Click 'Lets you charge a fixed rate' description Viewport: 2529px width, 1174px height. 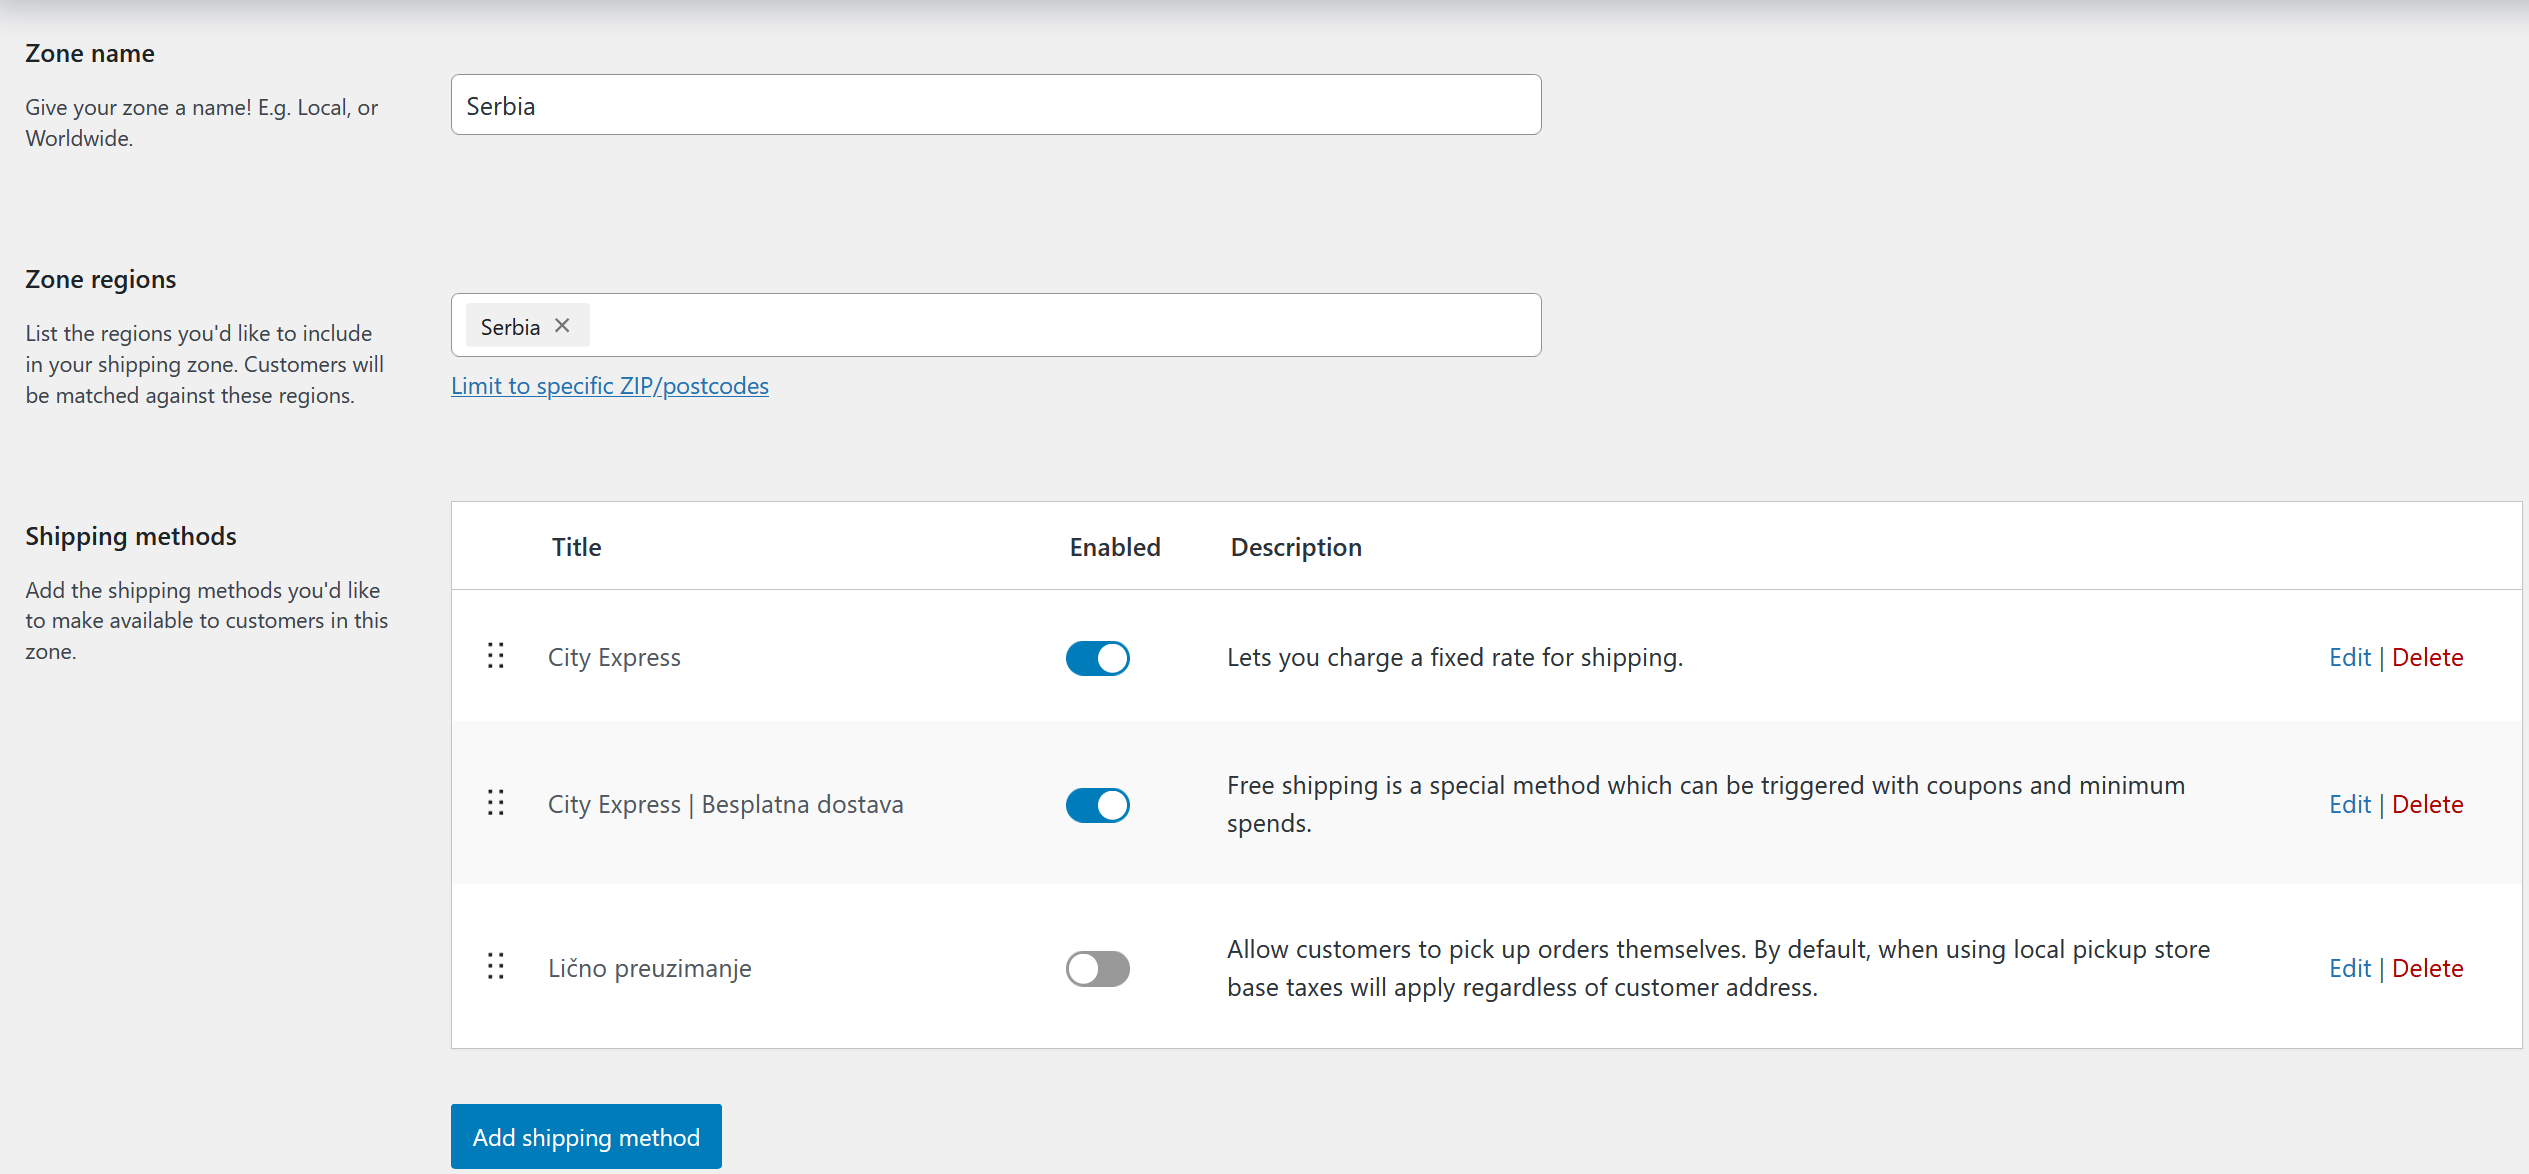coord(1455,658)
